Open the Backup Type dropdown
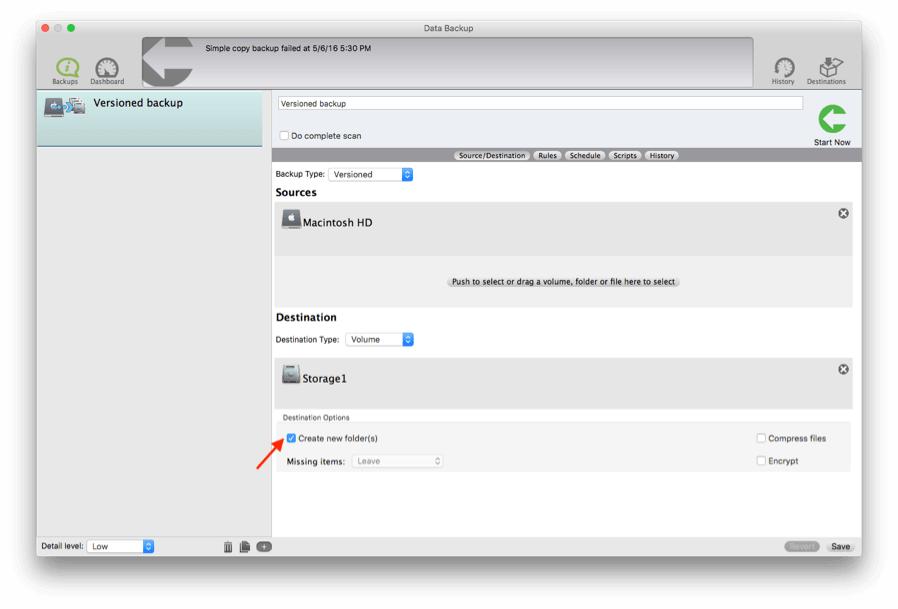This screenshot has width=898, height=609. [370, 174]
